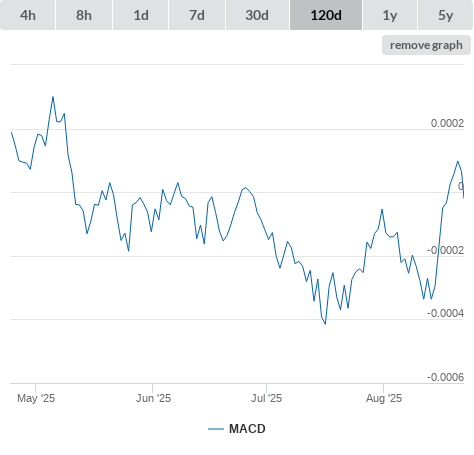Viewport: 474px width, 455px height.
Task: Click the May '25 axis label
Action: [36, 398]
